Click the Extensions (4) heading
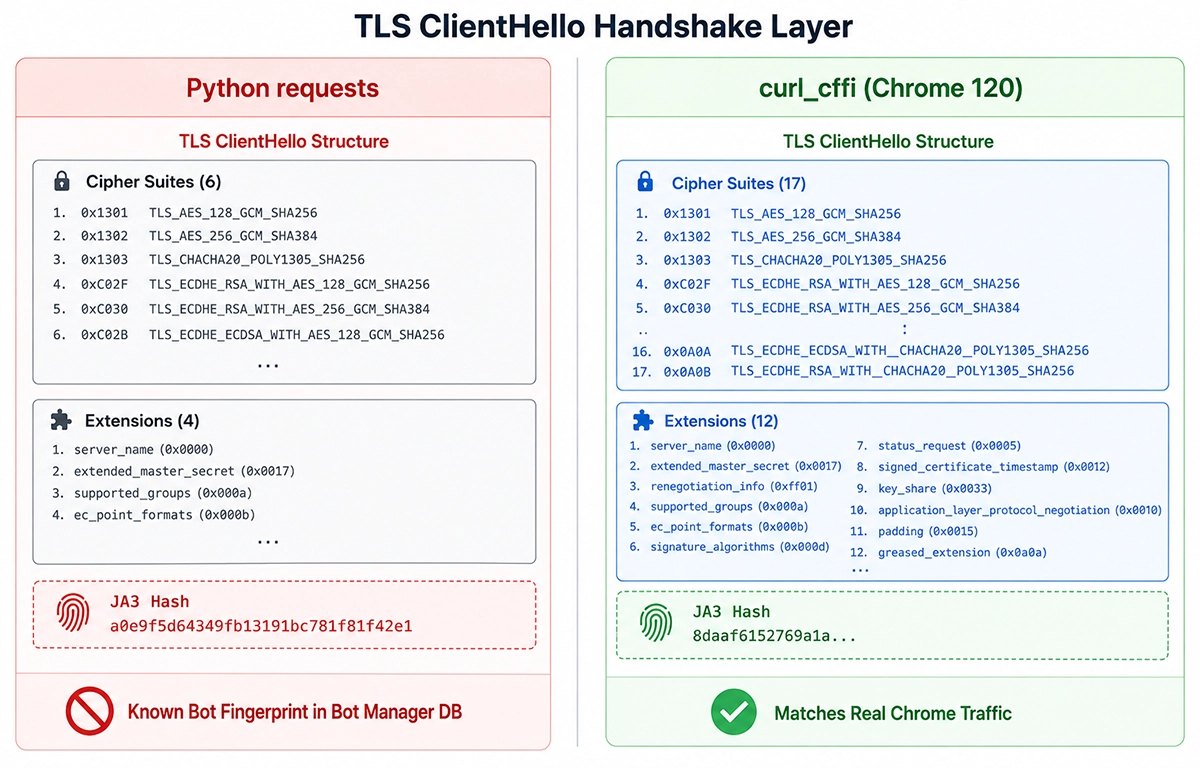Screen dimensions: 1200x768 142,421
